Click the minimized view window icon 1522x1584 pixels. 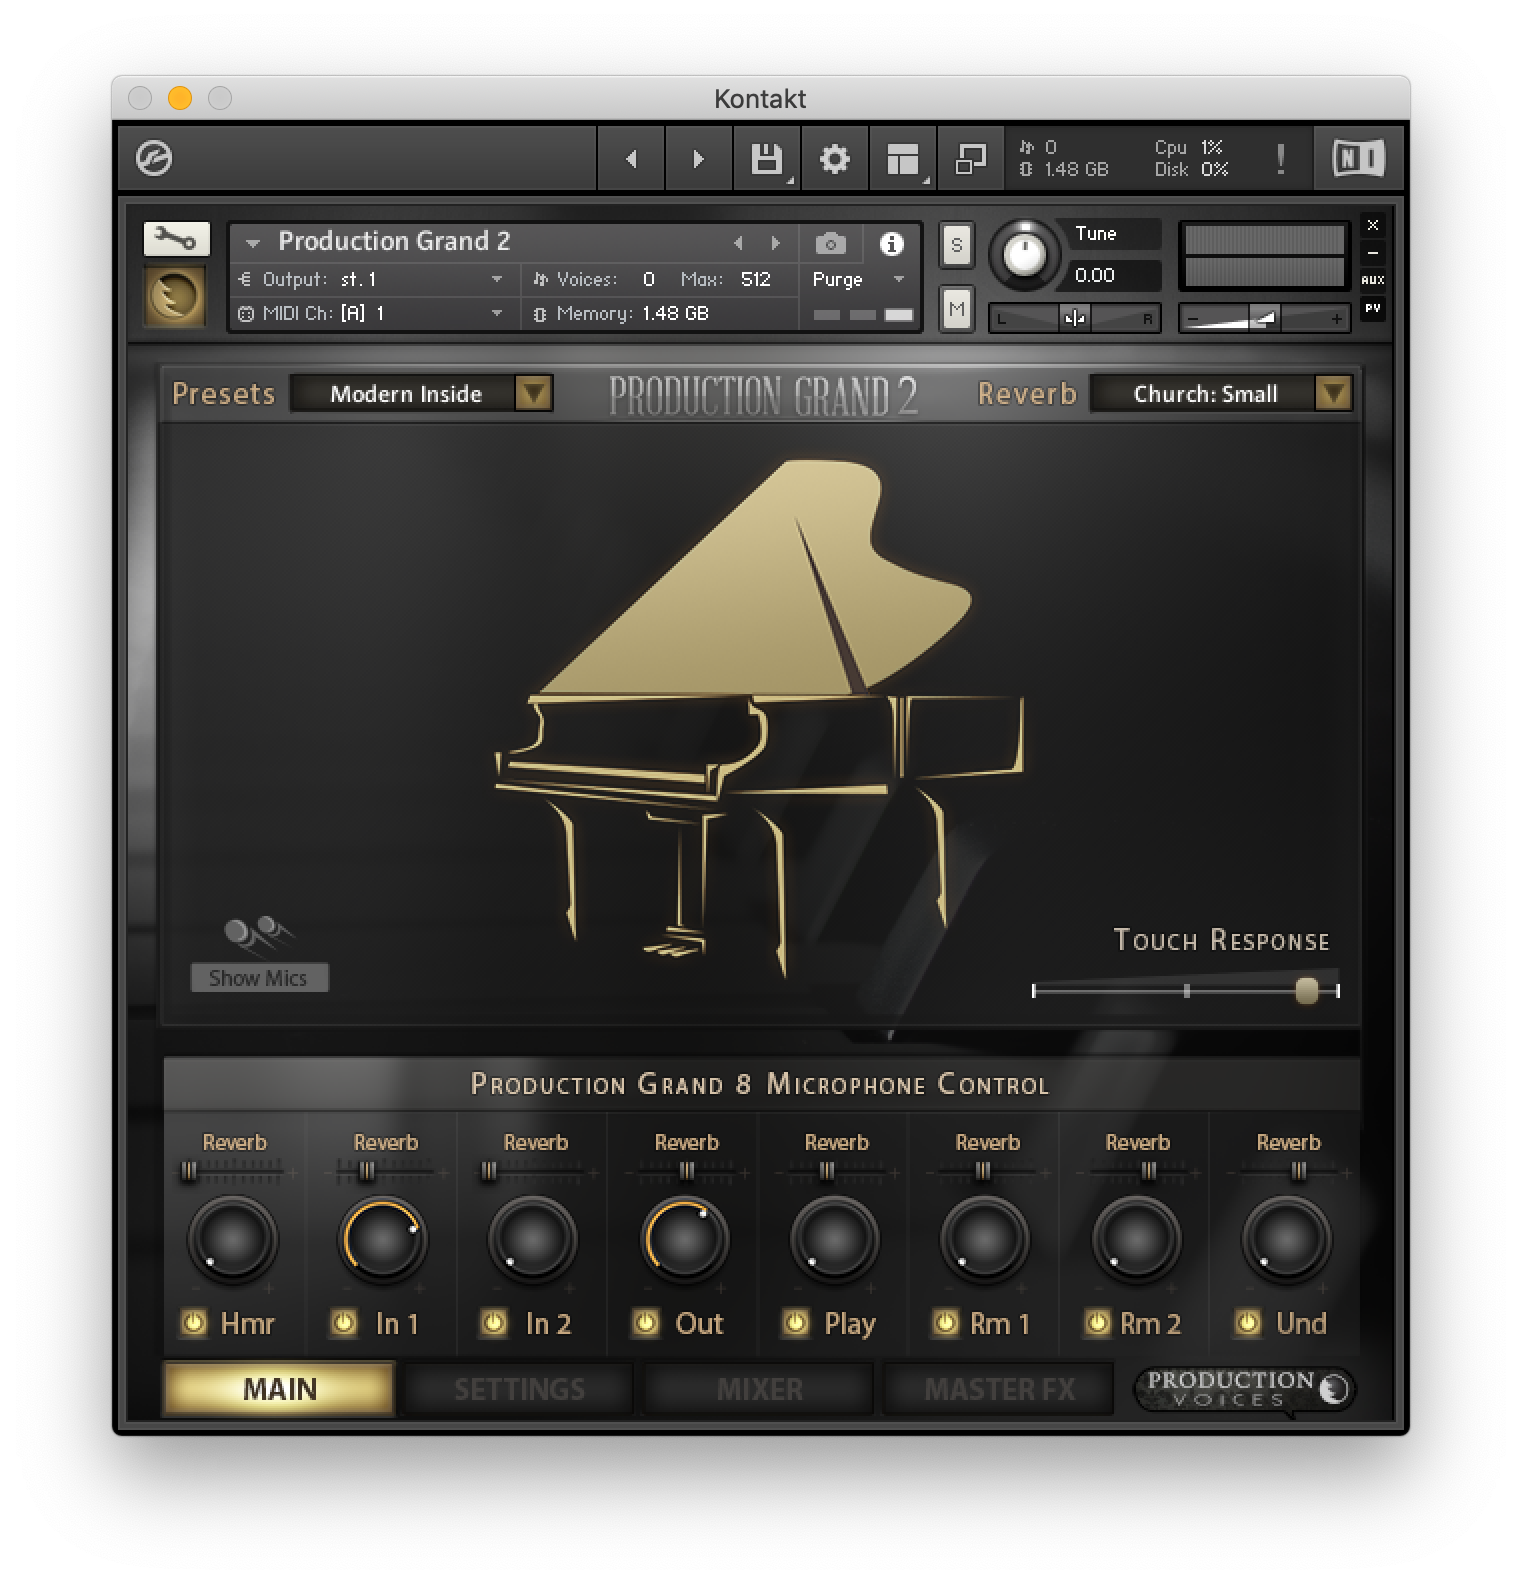[971, 158]
